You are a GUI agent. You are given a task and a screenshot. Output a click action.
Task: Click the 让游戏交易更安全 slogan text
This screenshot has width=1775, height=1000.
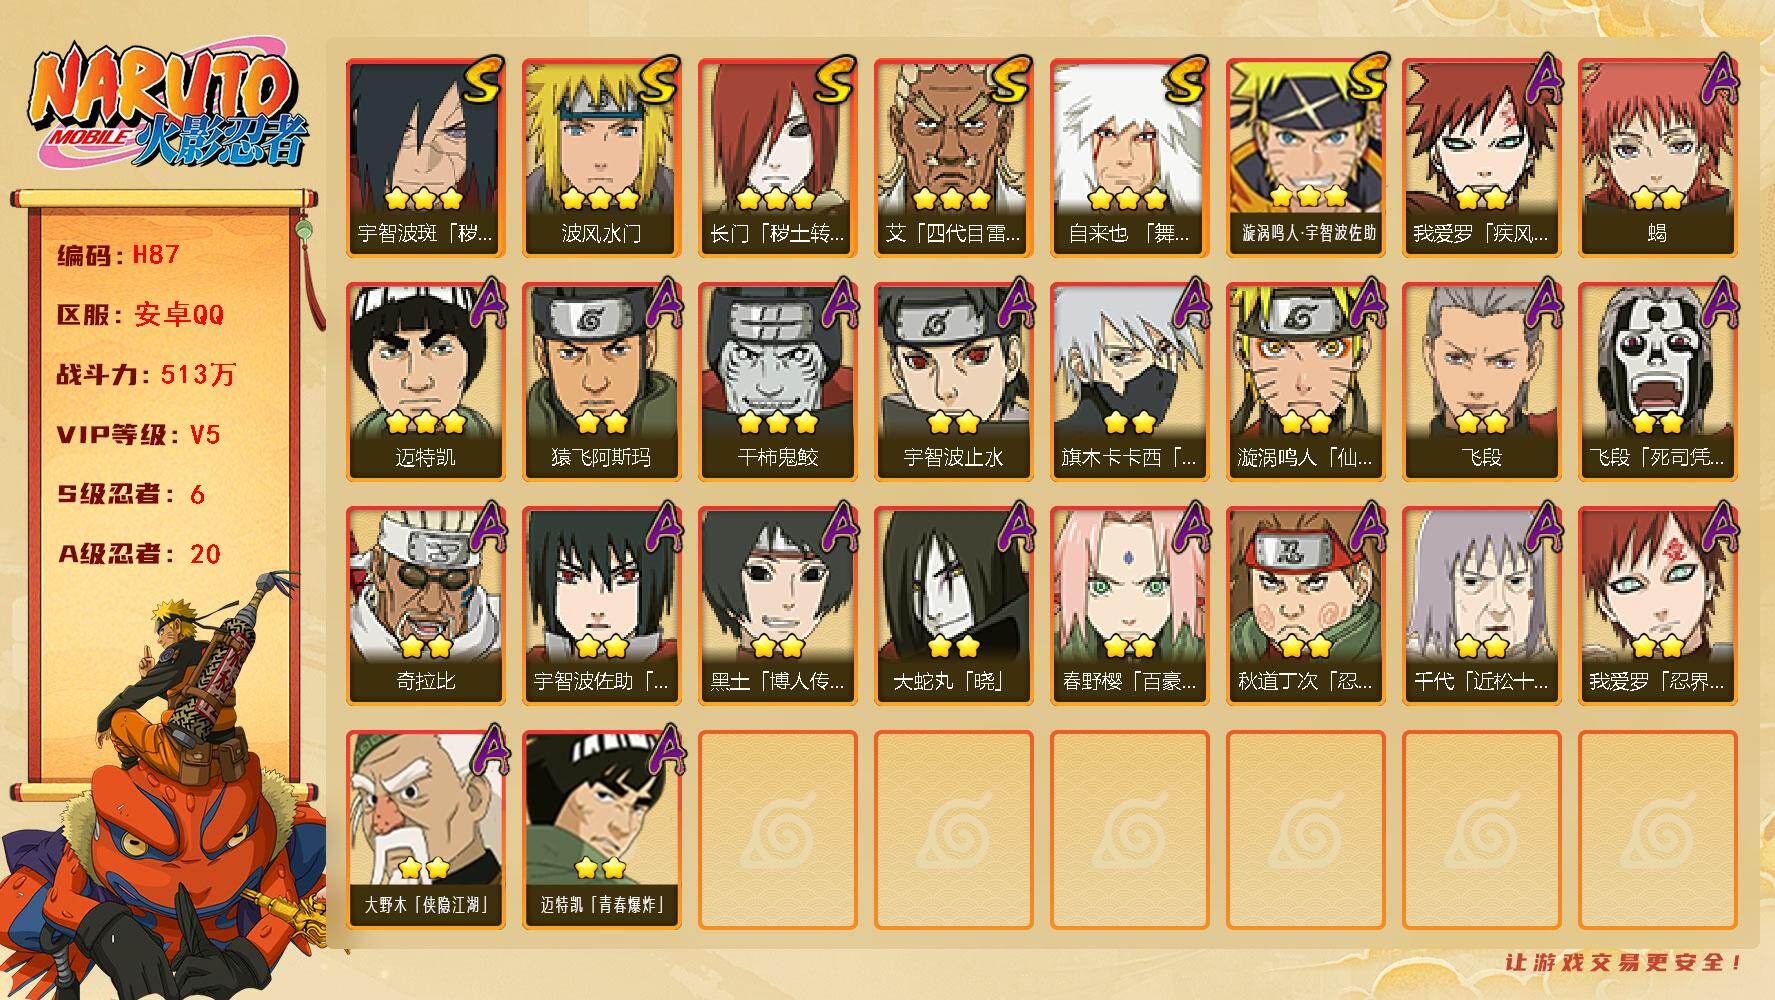[1624, 962]
